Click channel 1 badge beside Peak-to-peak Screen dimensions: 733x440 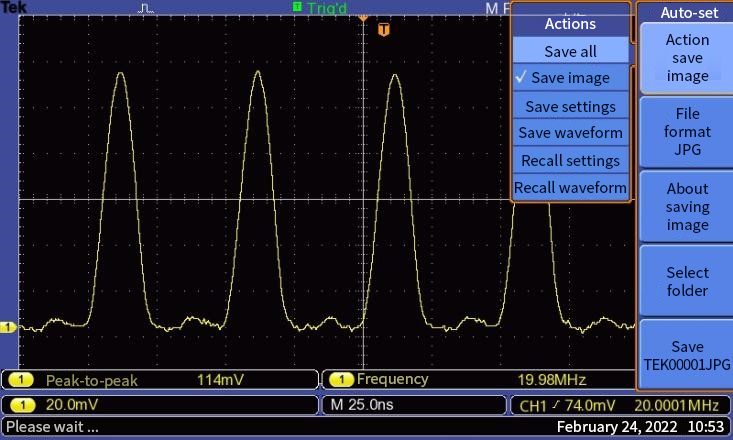(22, 380)
